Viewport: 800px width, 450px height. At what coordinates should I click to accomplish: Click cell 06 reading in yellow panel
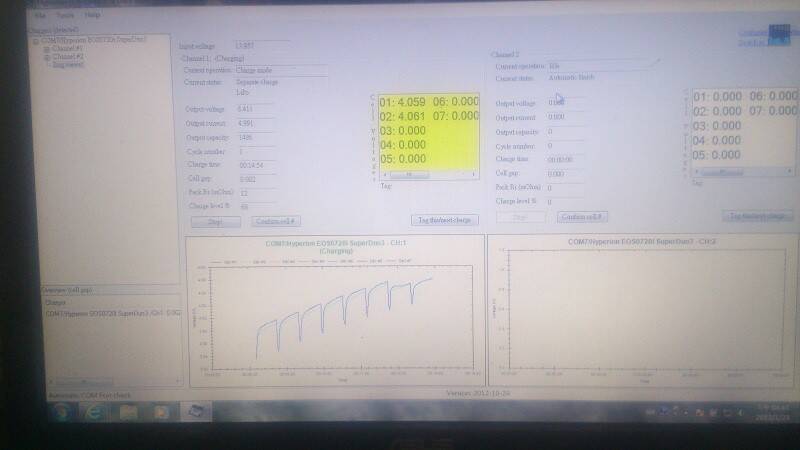456,102
